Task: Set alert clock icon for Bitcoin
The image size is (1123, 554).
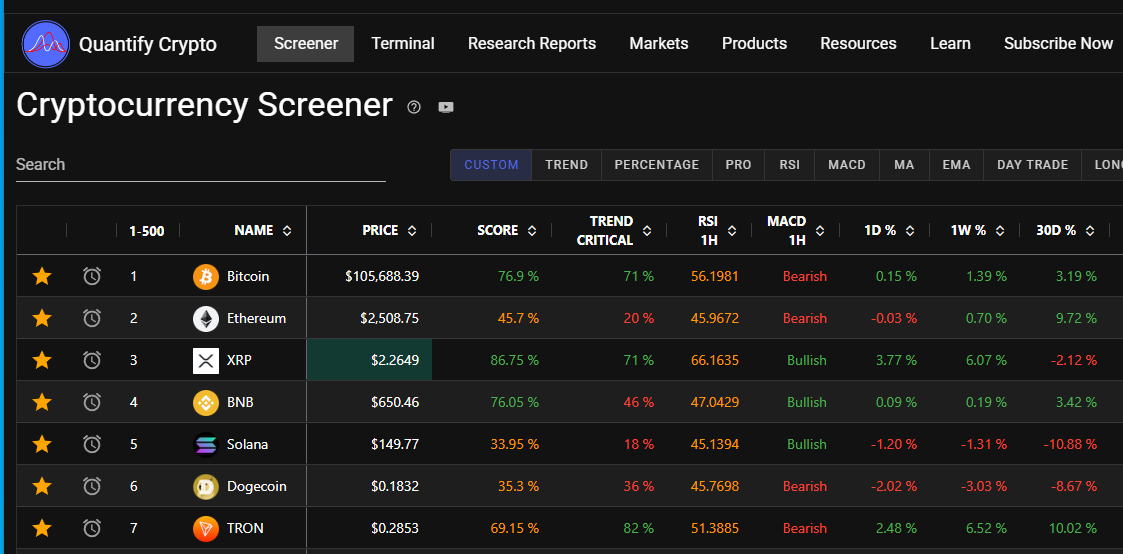Action: pos(92,276)
